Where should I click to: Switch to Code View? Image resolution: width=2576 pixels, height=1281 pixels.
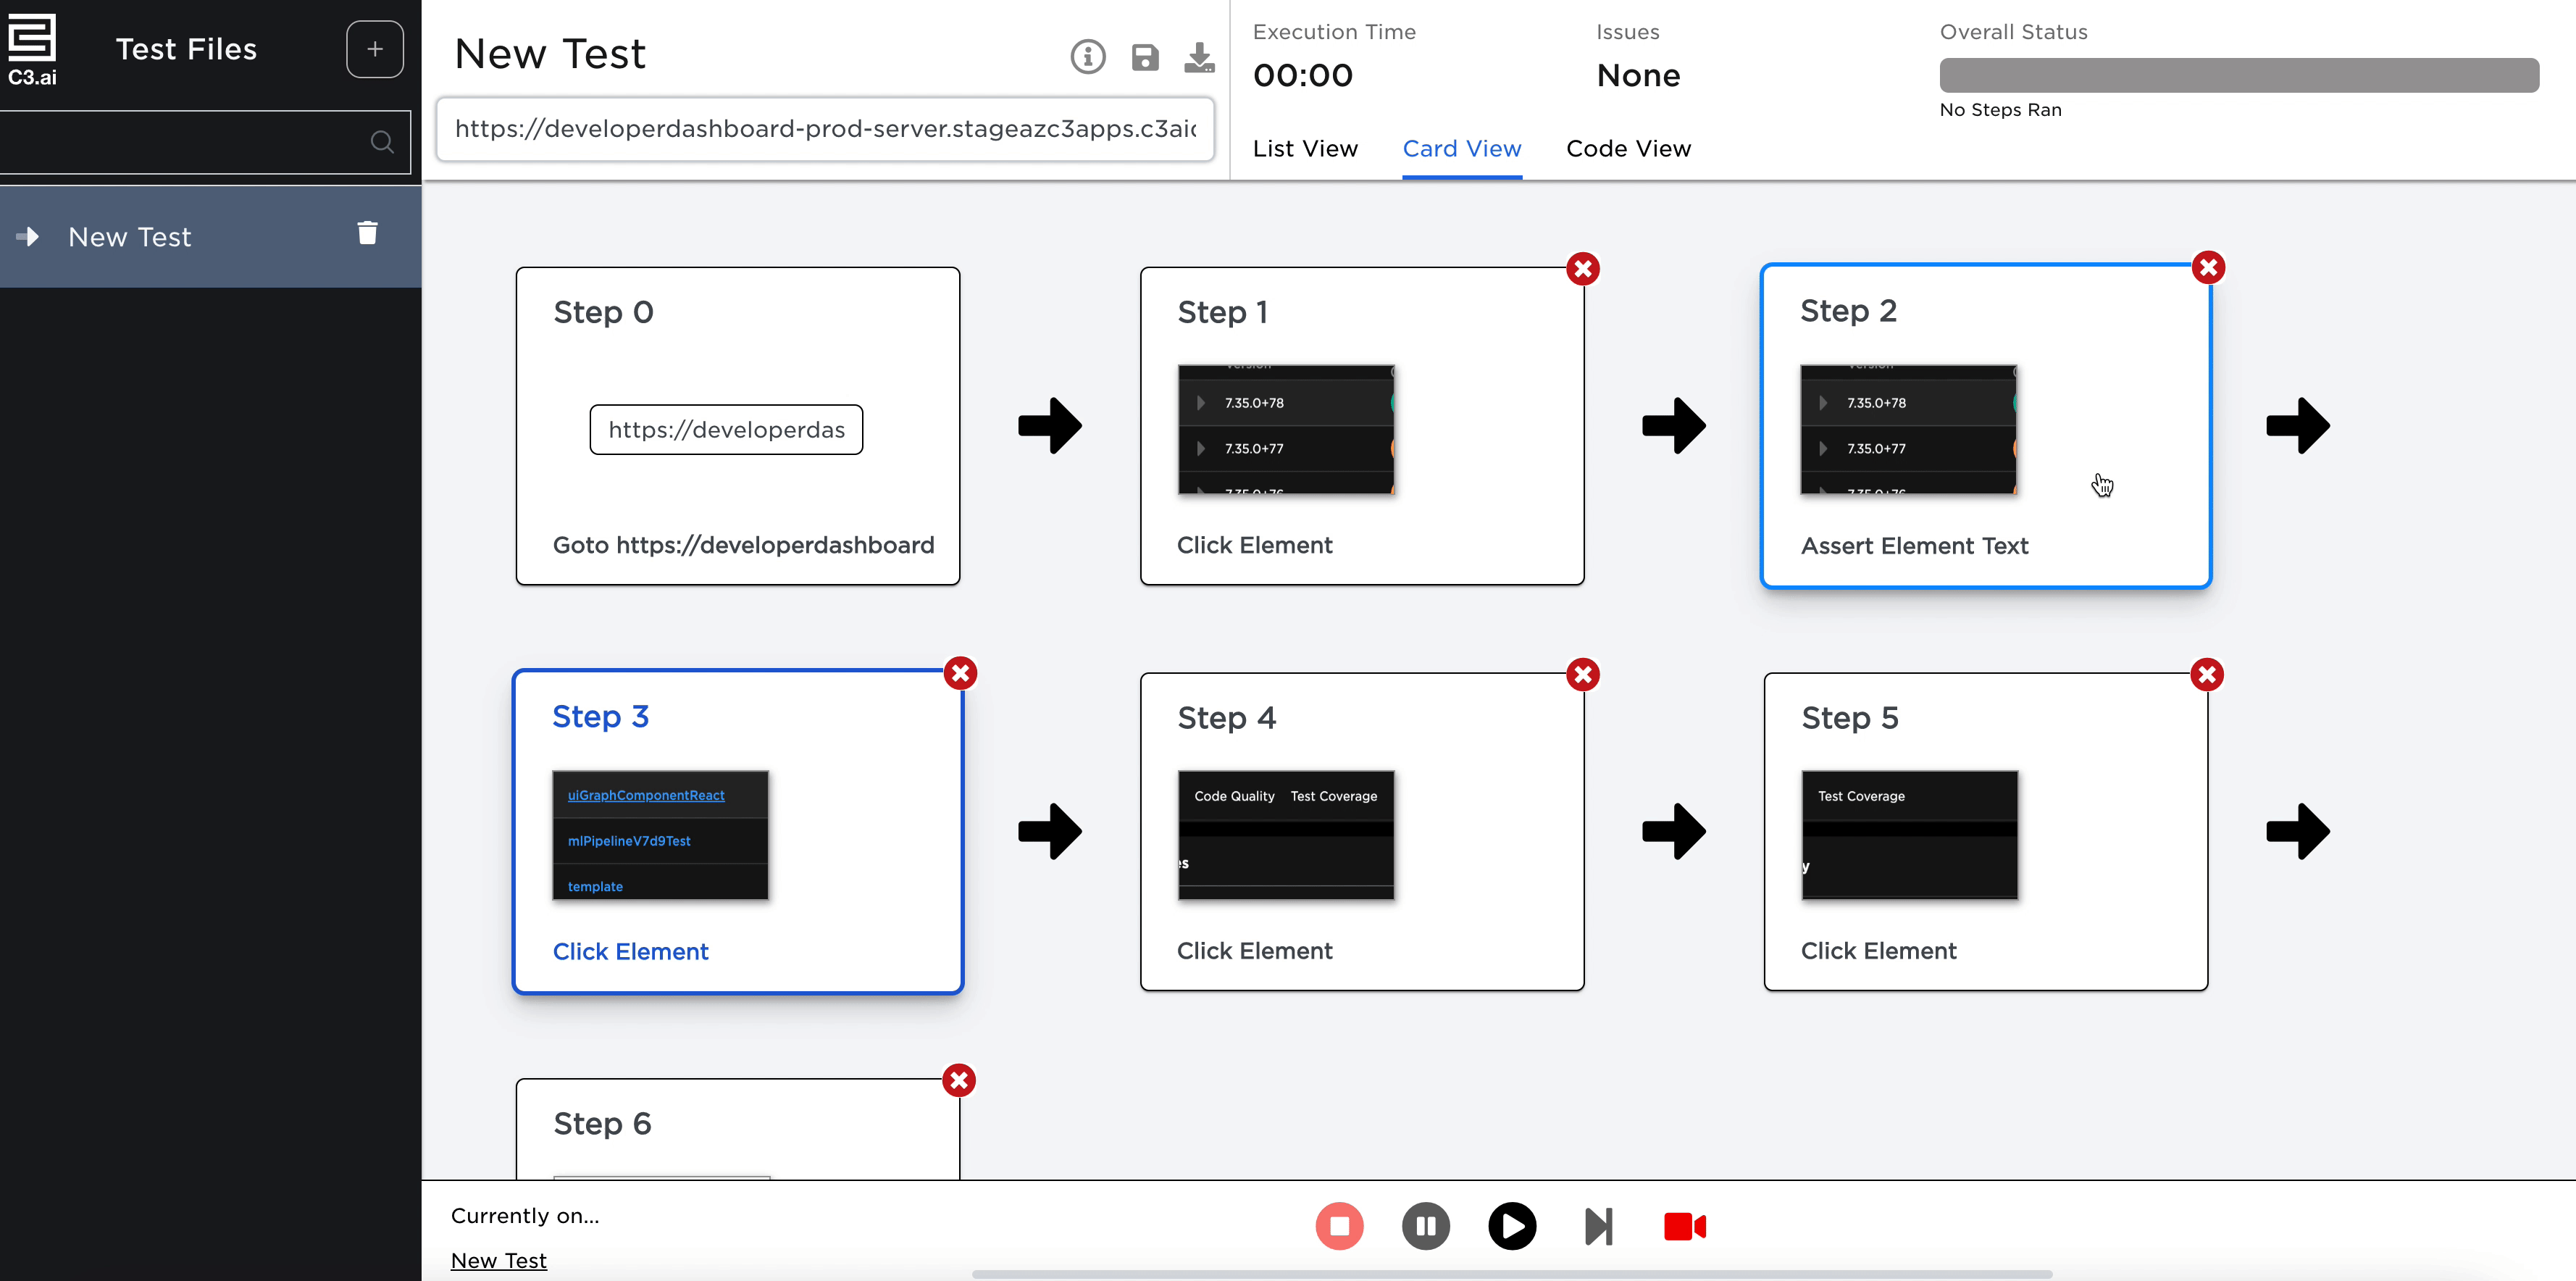[1628, 148]
